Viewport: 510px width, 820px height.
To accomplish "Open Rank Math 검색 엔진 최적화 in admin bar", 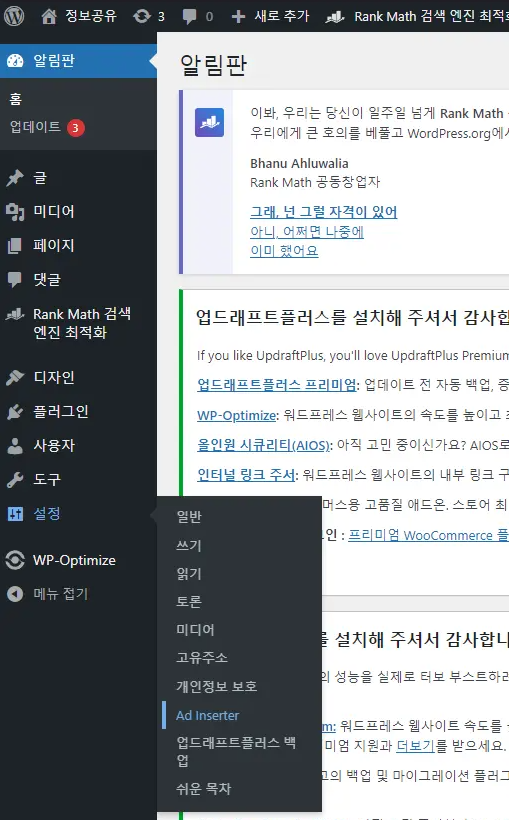I will coord(432,17).
